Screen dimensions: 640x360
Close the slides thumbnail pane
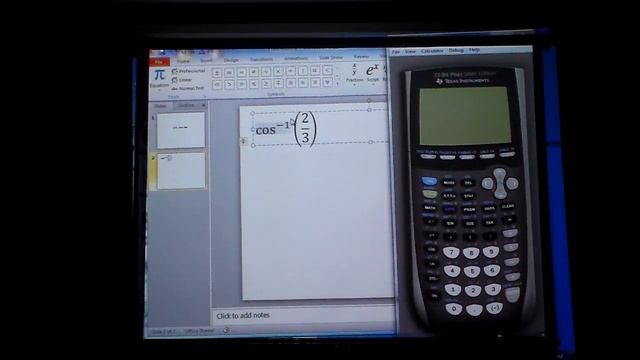point(204,105)
